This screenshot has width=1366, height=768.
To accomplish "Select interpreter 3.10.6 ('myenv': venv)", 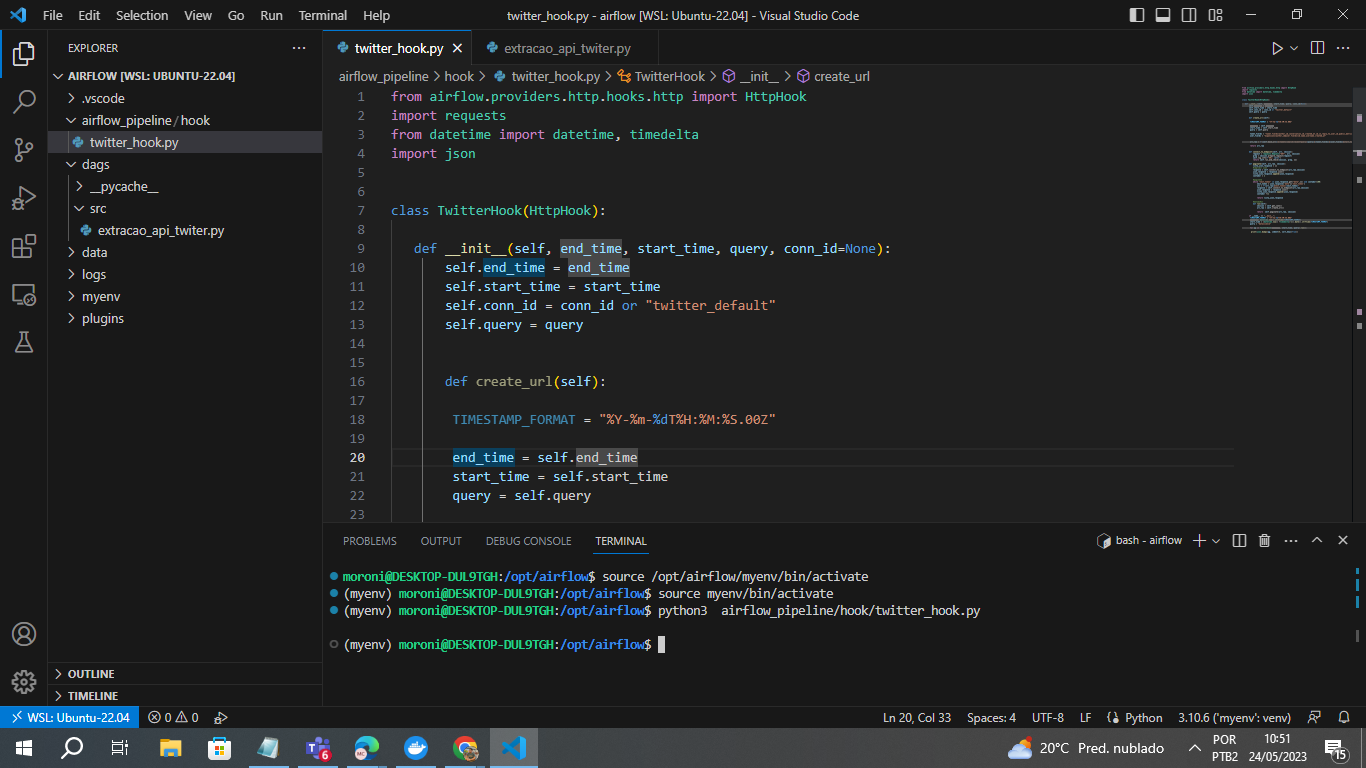I will 1234,717.
